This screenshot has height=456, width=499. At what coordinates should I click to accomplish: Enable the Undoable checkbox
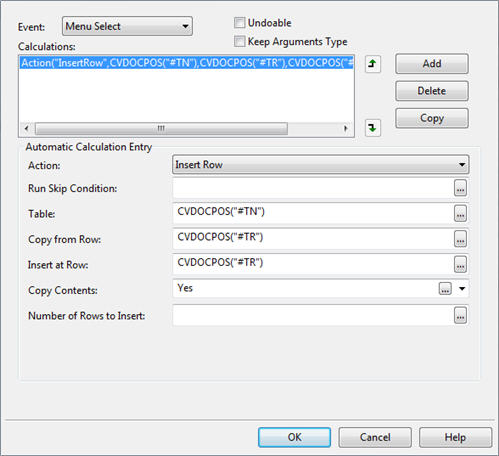click(239, 23)
